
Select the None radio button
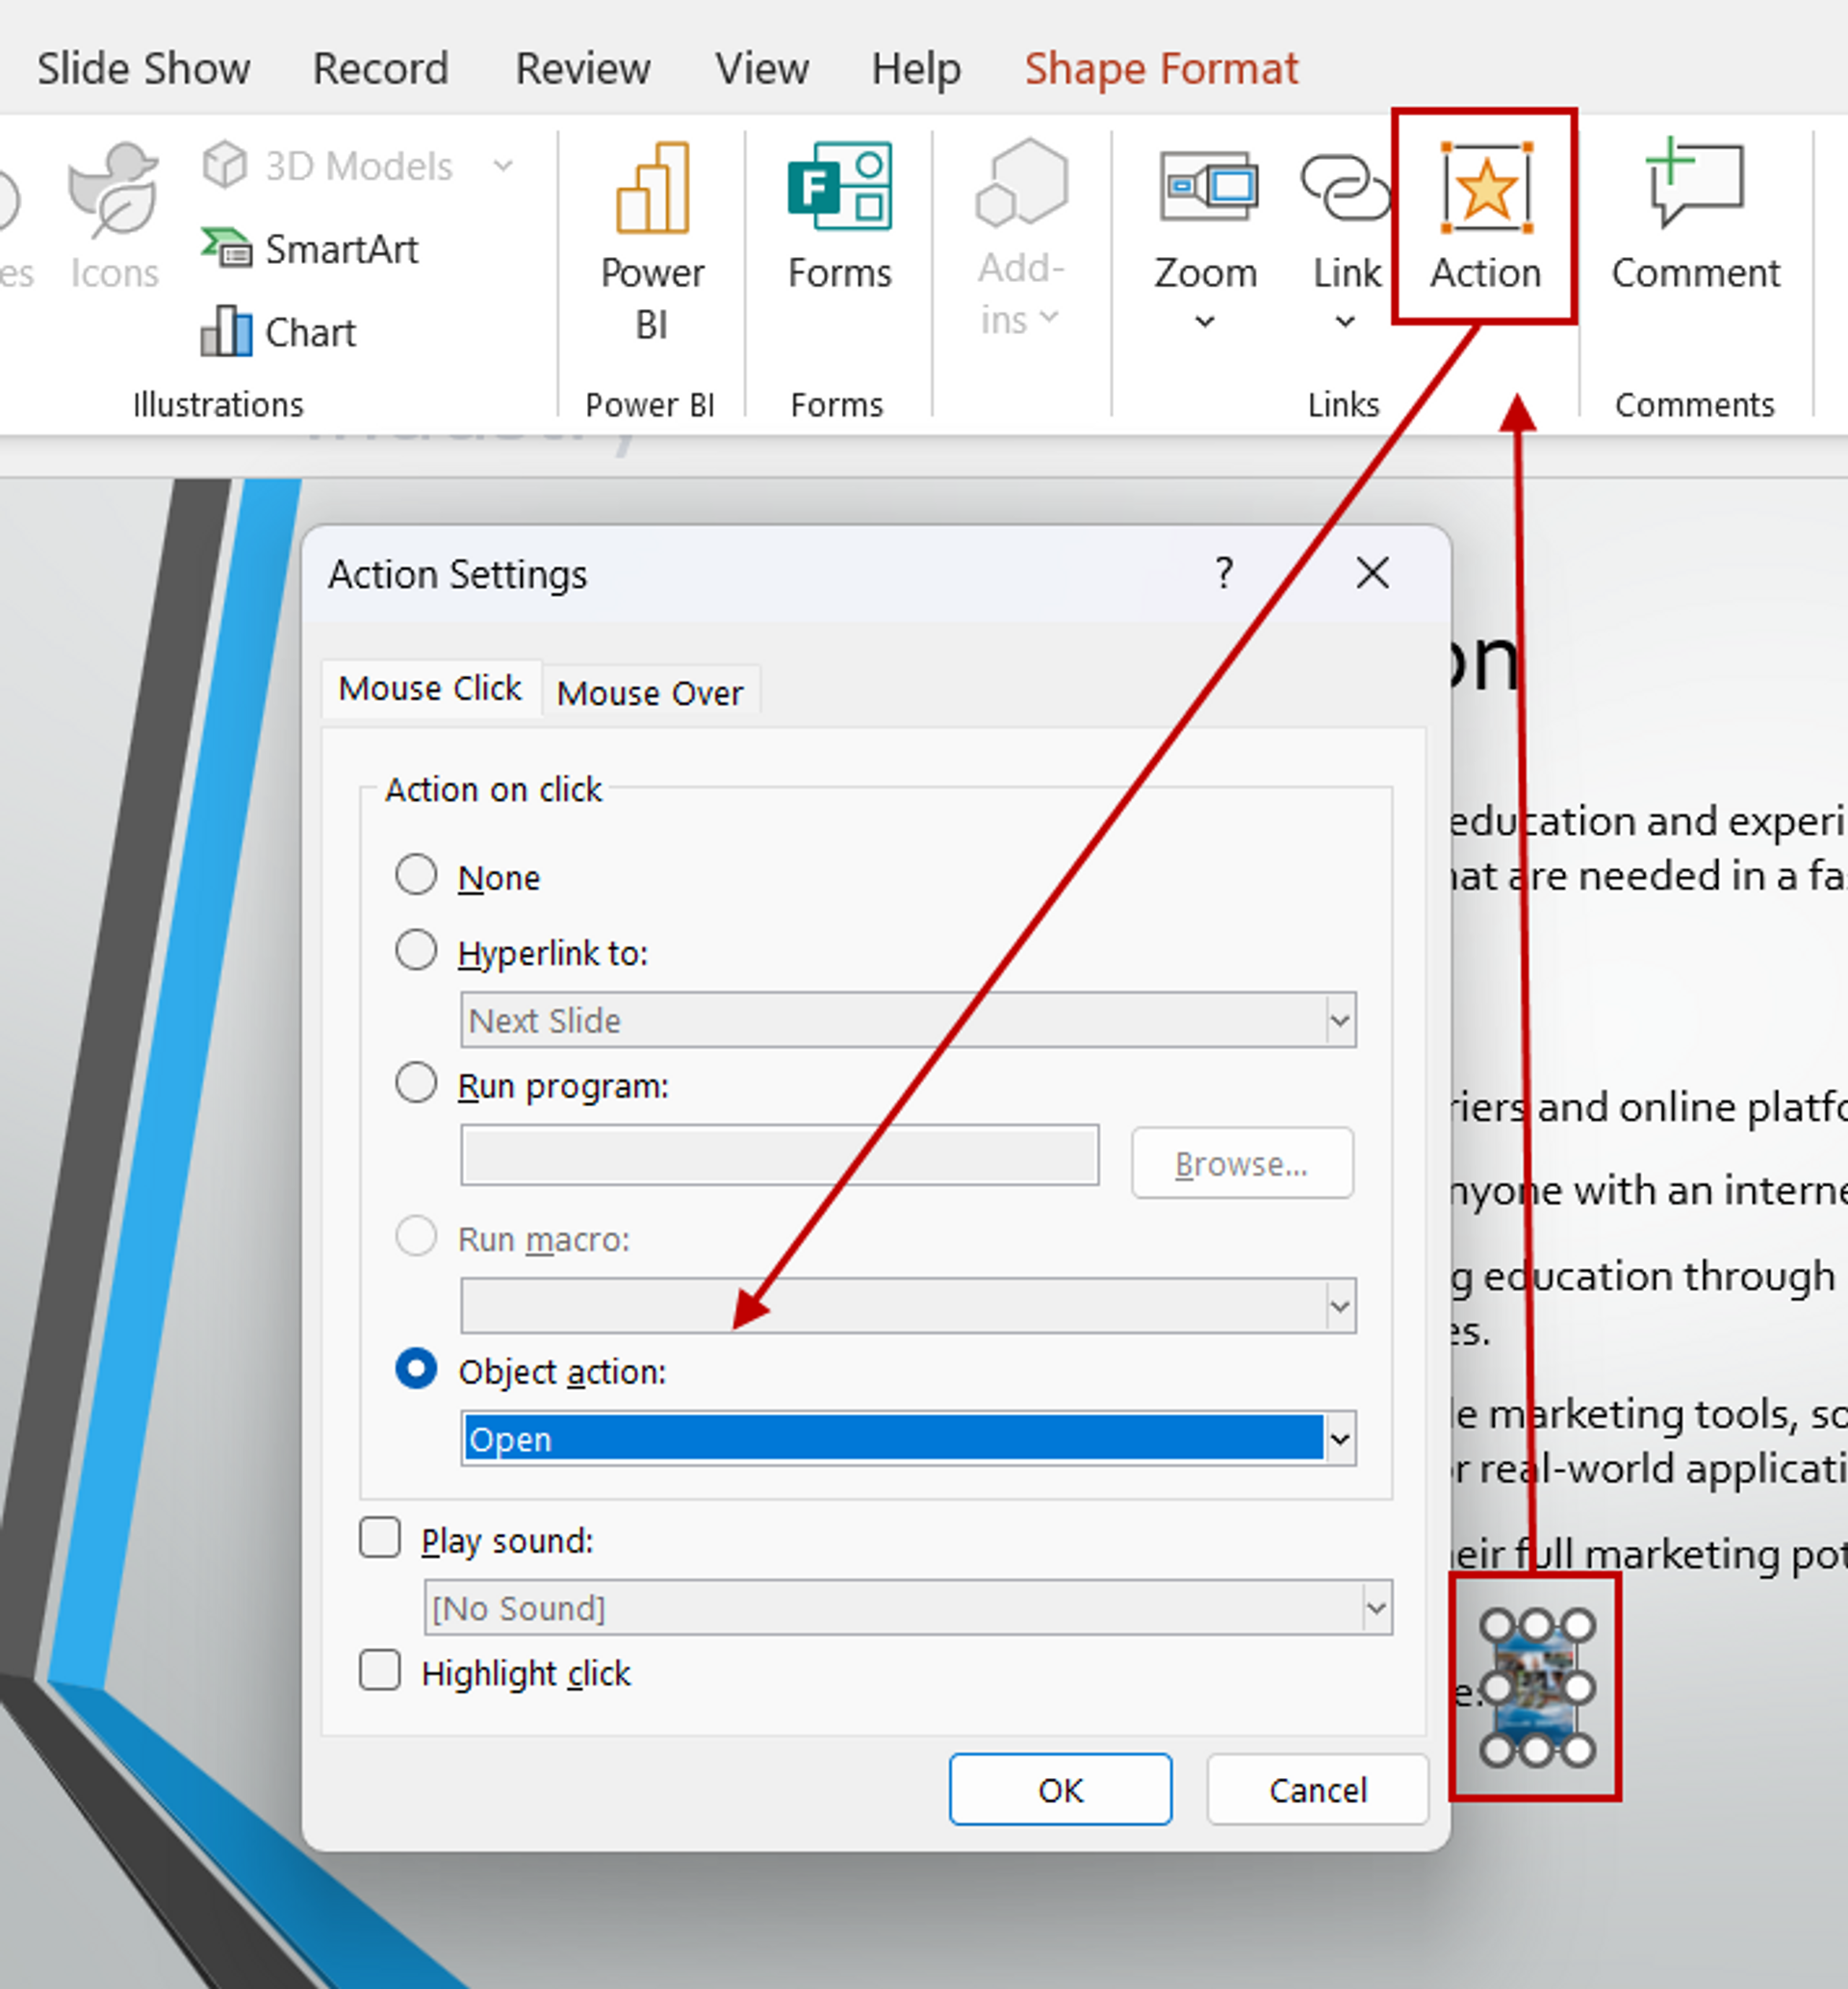pyautogui.click(x=416, y=875)
